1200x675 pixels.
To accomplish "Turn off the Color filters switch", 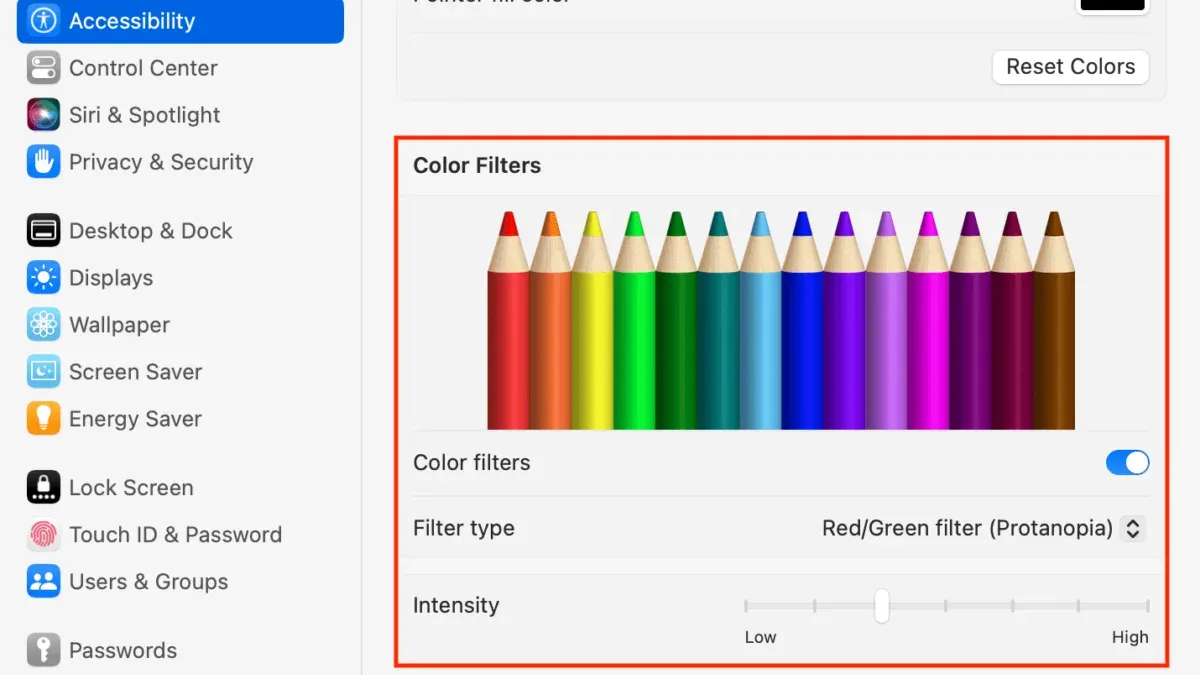I will click(x=1127, y=462).
